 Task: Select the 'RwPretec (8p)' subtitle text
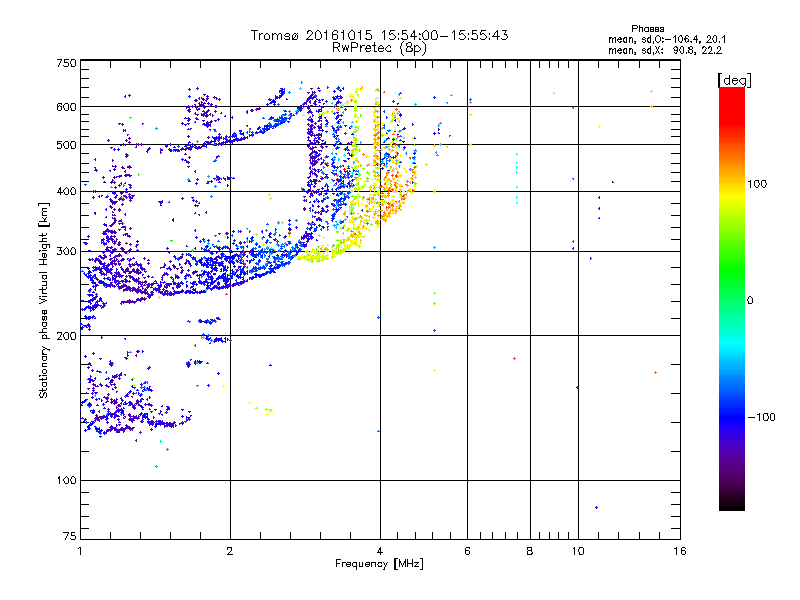coord(379,48)
